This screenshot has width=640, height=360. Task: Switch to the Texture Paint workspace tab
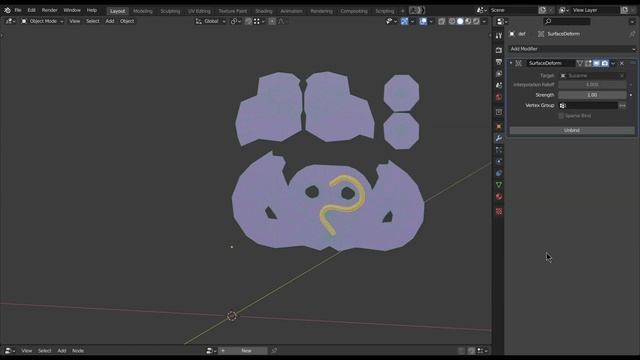[x=233, y=11]
